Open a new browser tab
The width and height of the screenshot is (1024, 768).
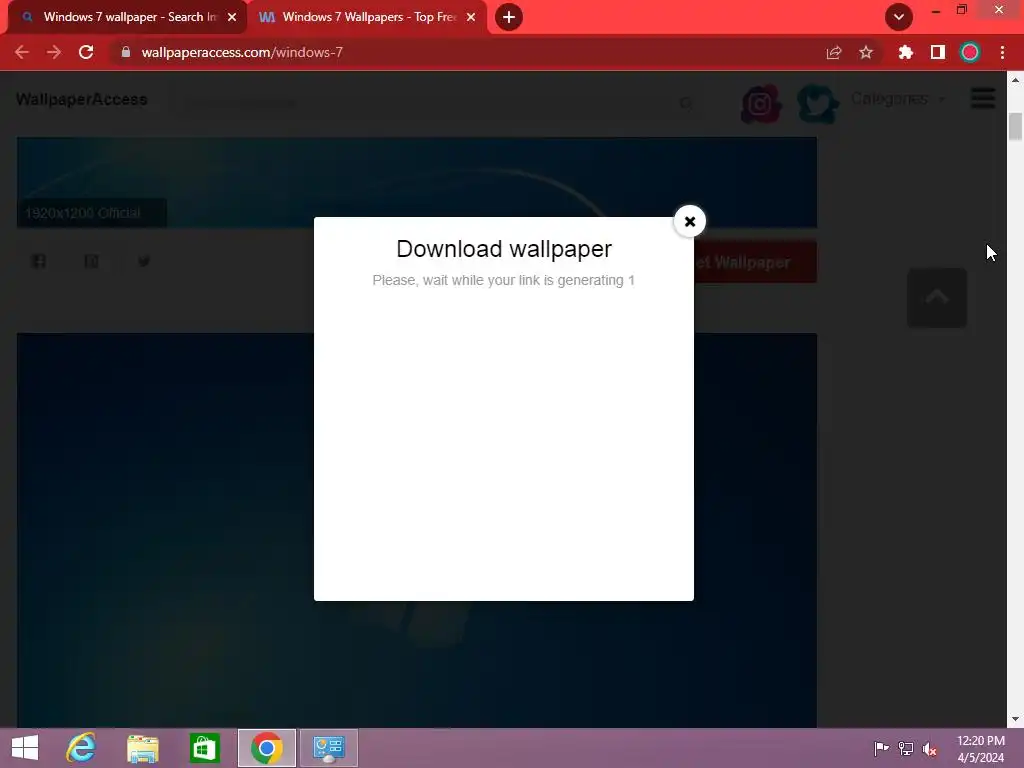pyautogui.click(x=509, y=17)
